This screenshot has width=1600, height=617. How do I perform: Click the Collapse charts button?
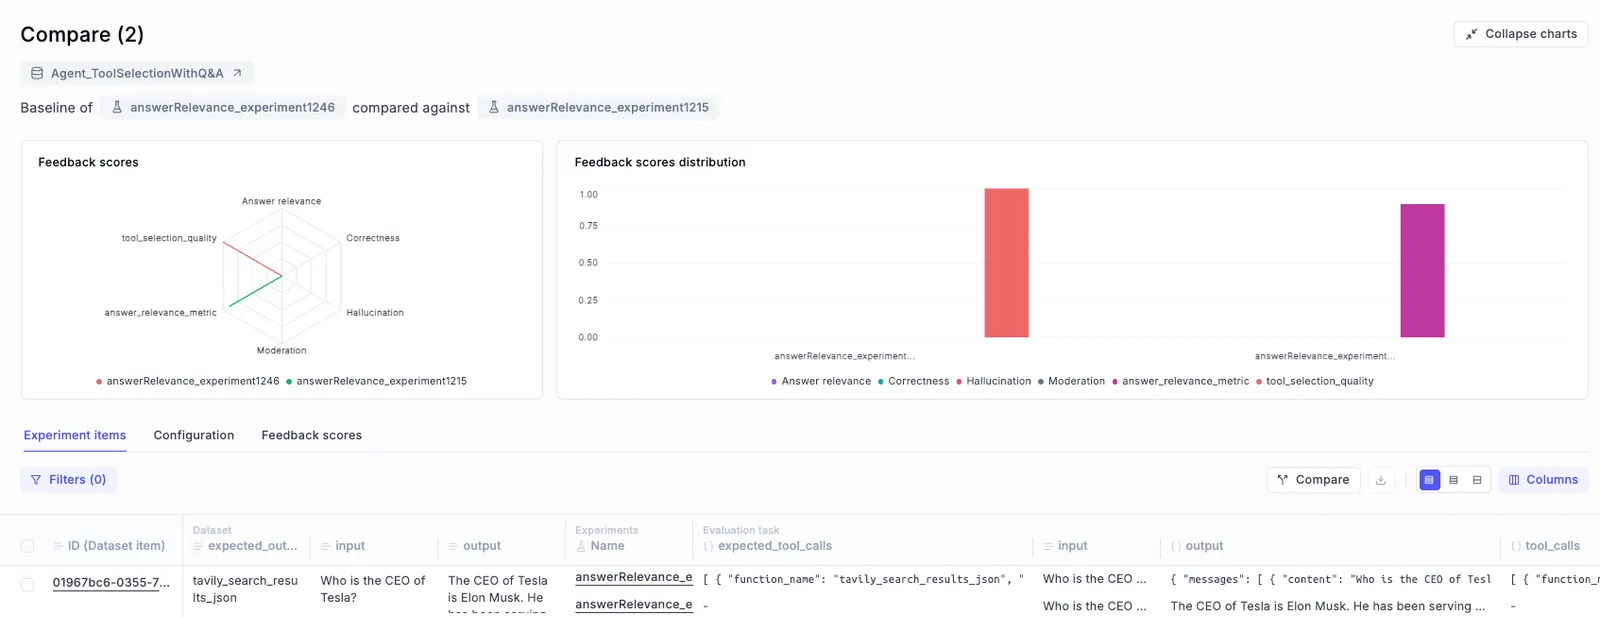(1520, 34)
